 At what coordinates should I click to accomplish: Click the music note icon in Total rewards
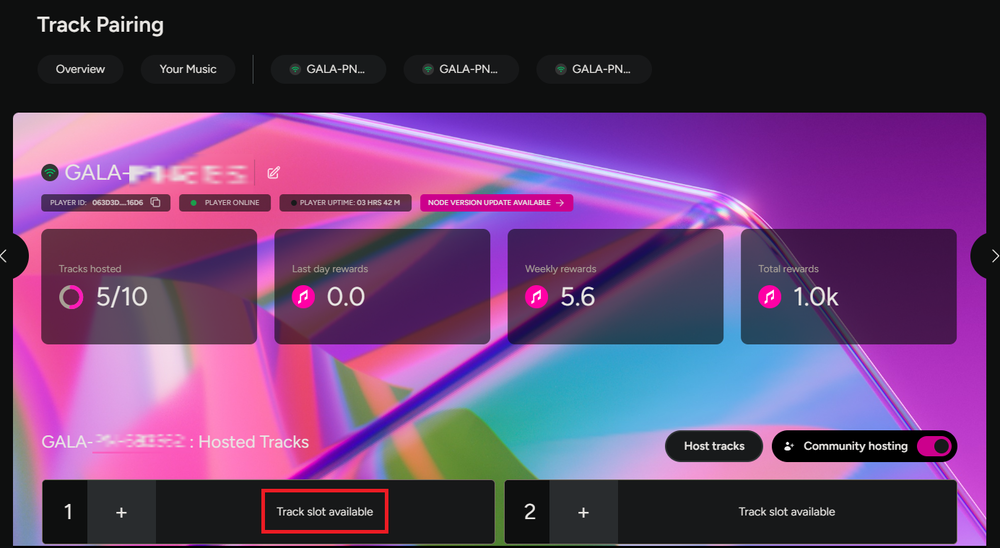click(770, 297)
